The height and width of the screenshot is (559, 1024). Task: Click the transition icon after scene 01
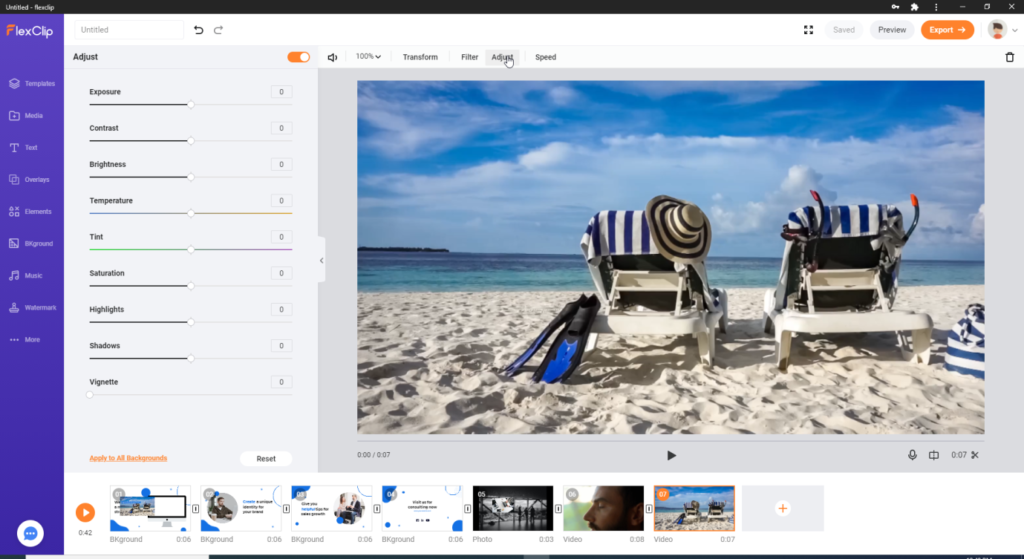(x=195, y=509)
